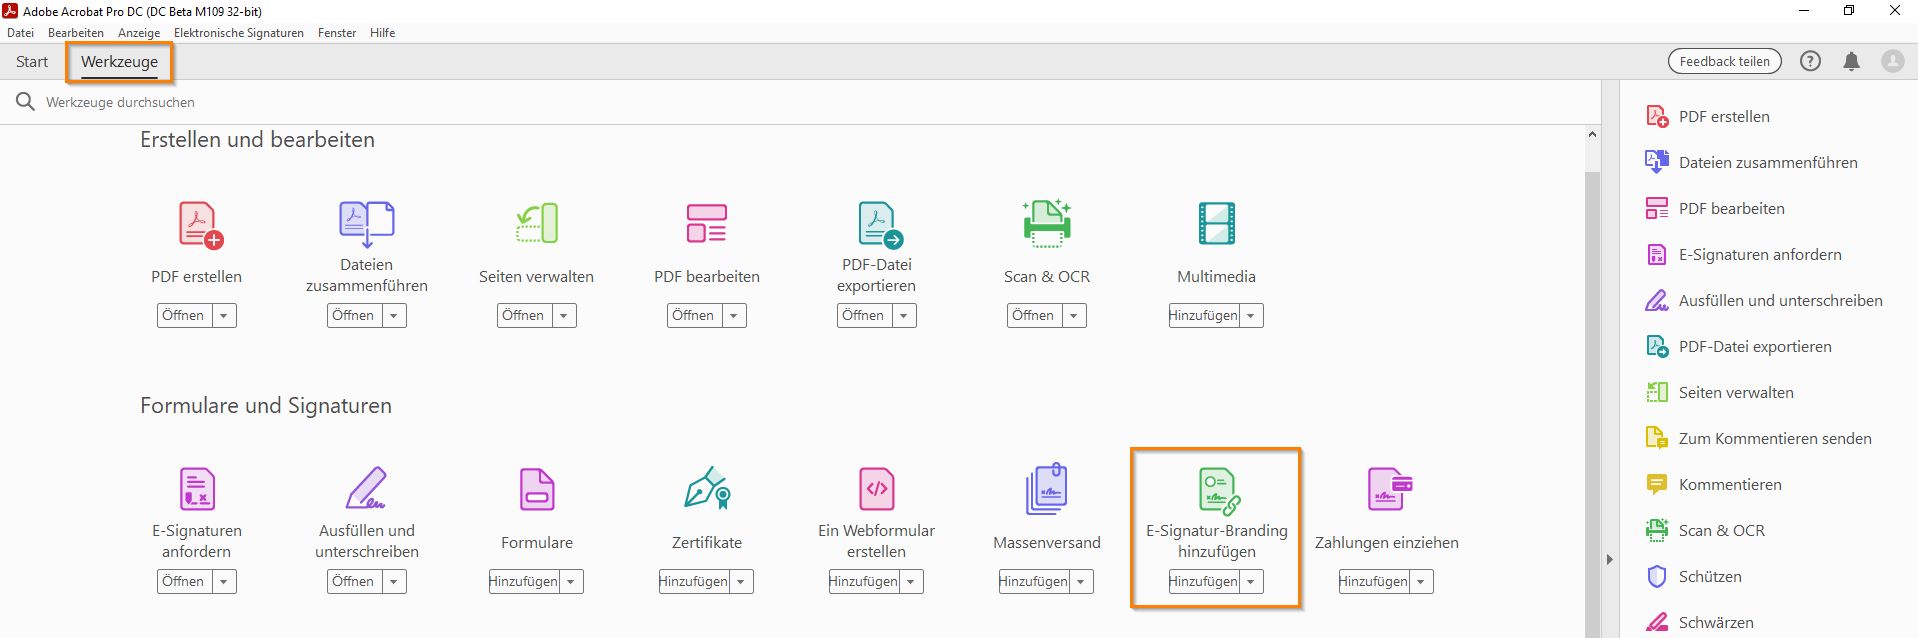Expand the dropdown arrow under Scan & OCR
Image resolution: width=1918 pixels, height=638 pixels.
click(1074, 316)
